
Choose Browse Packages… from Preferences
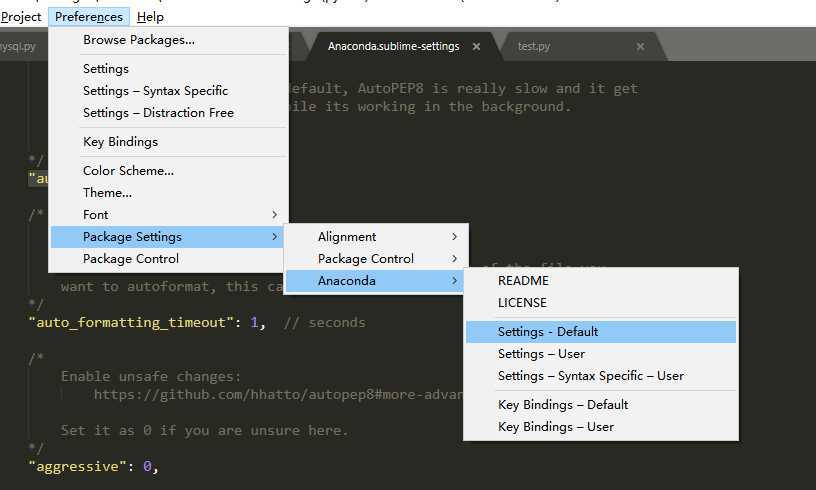(169, 40)
